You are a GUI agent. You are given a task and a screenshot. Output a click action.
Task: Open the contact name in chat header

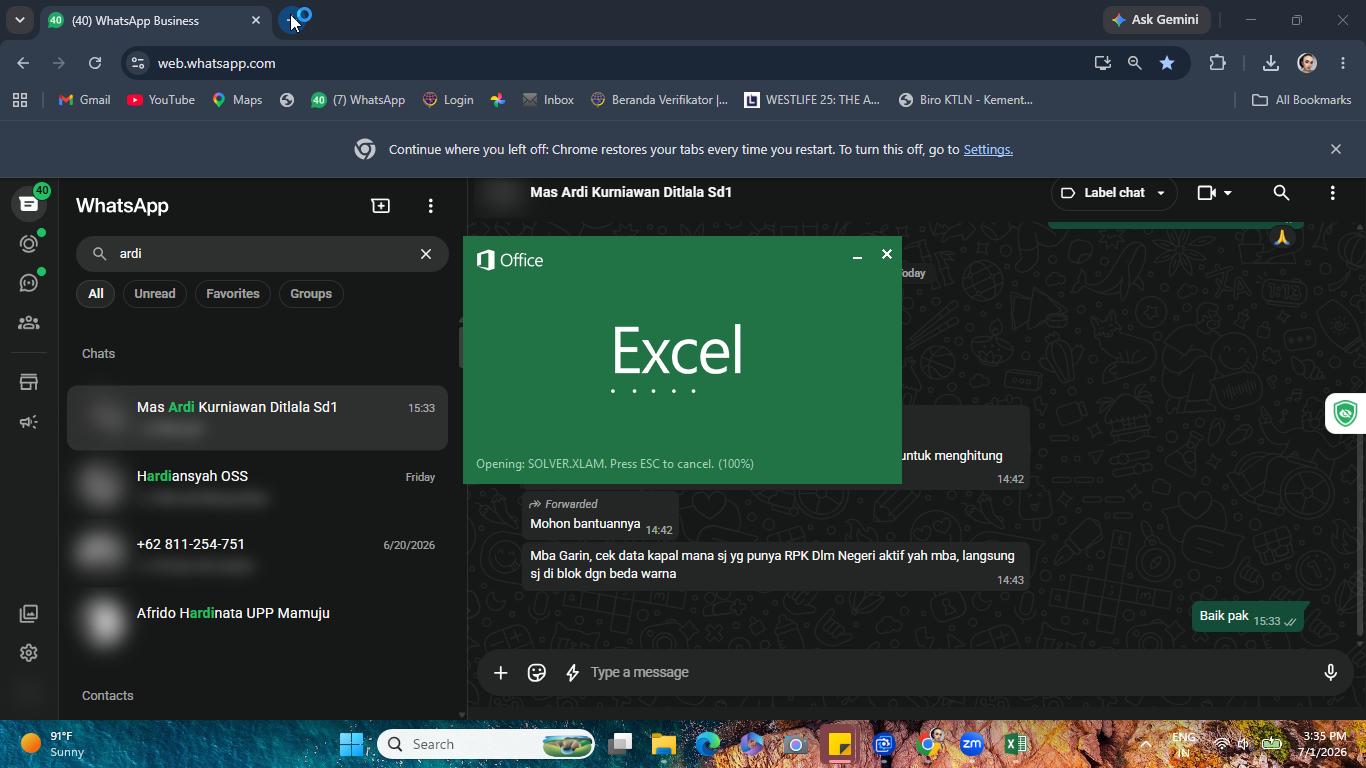[631, 192]
